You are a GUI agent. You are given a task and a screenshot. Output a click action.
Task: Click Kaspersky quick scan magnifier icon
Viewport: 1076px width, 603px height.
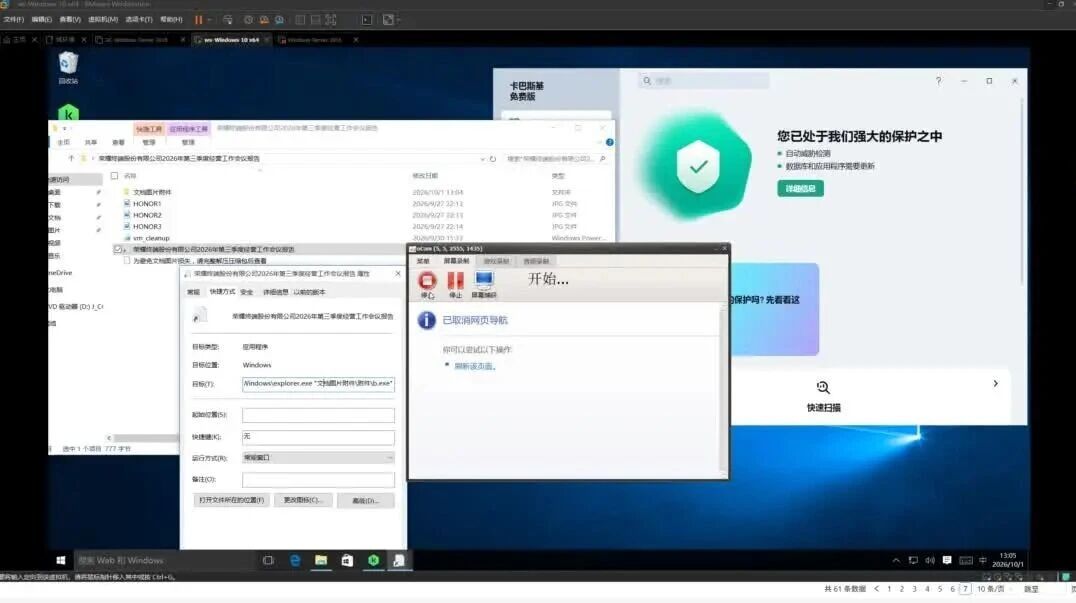[823, 388]
